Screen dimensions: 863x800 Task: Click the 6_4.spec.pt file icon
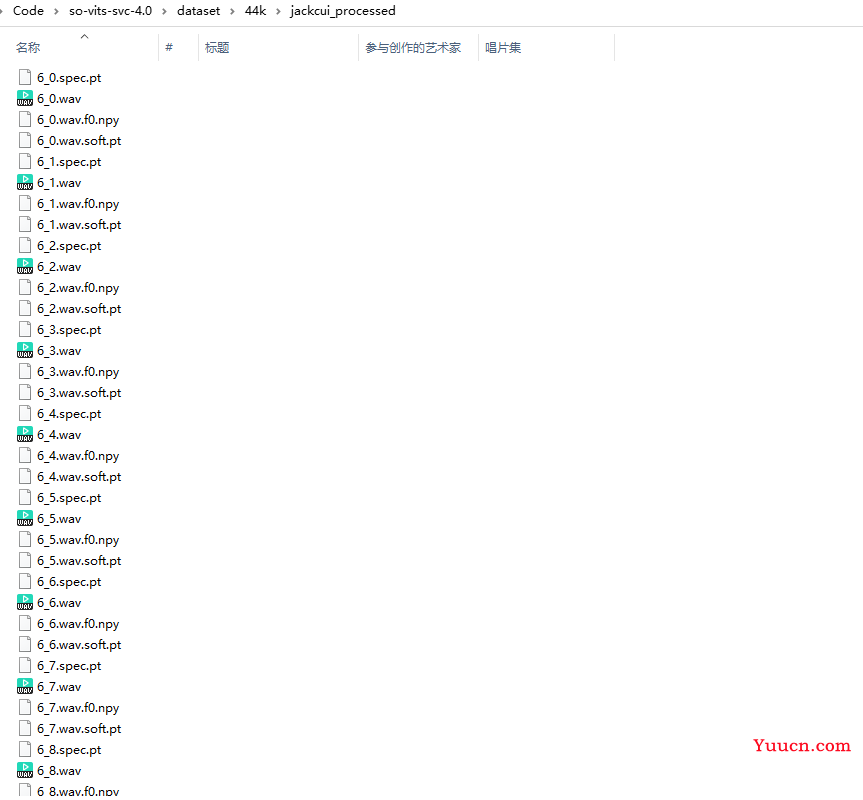[25, 414]
